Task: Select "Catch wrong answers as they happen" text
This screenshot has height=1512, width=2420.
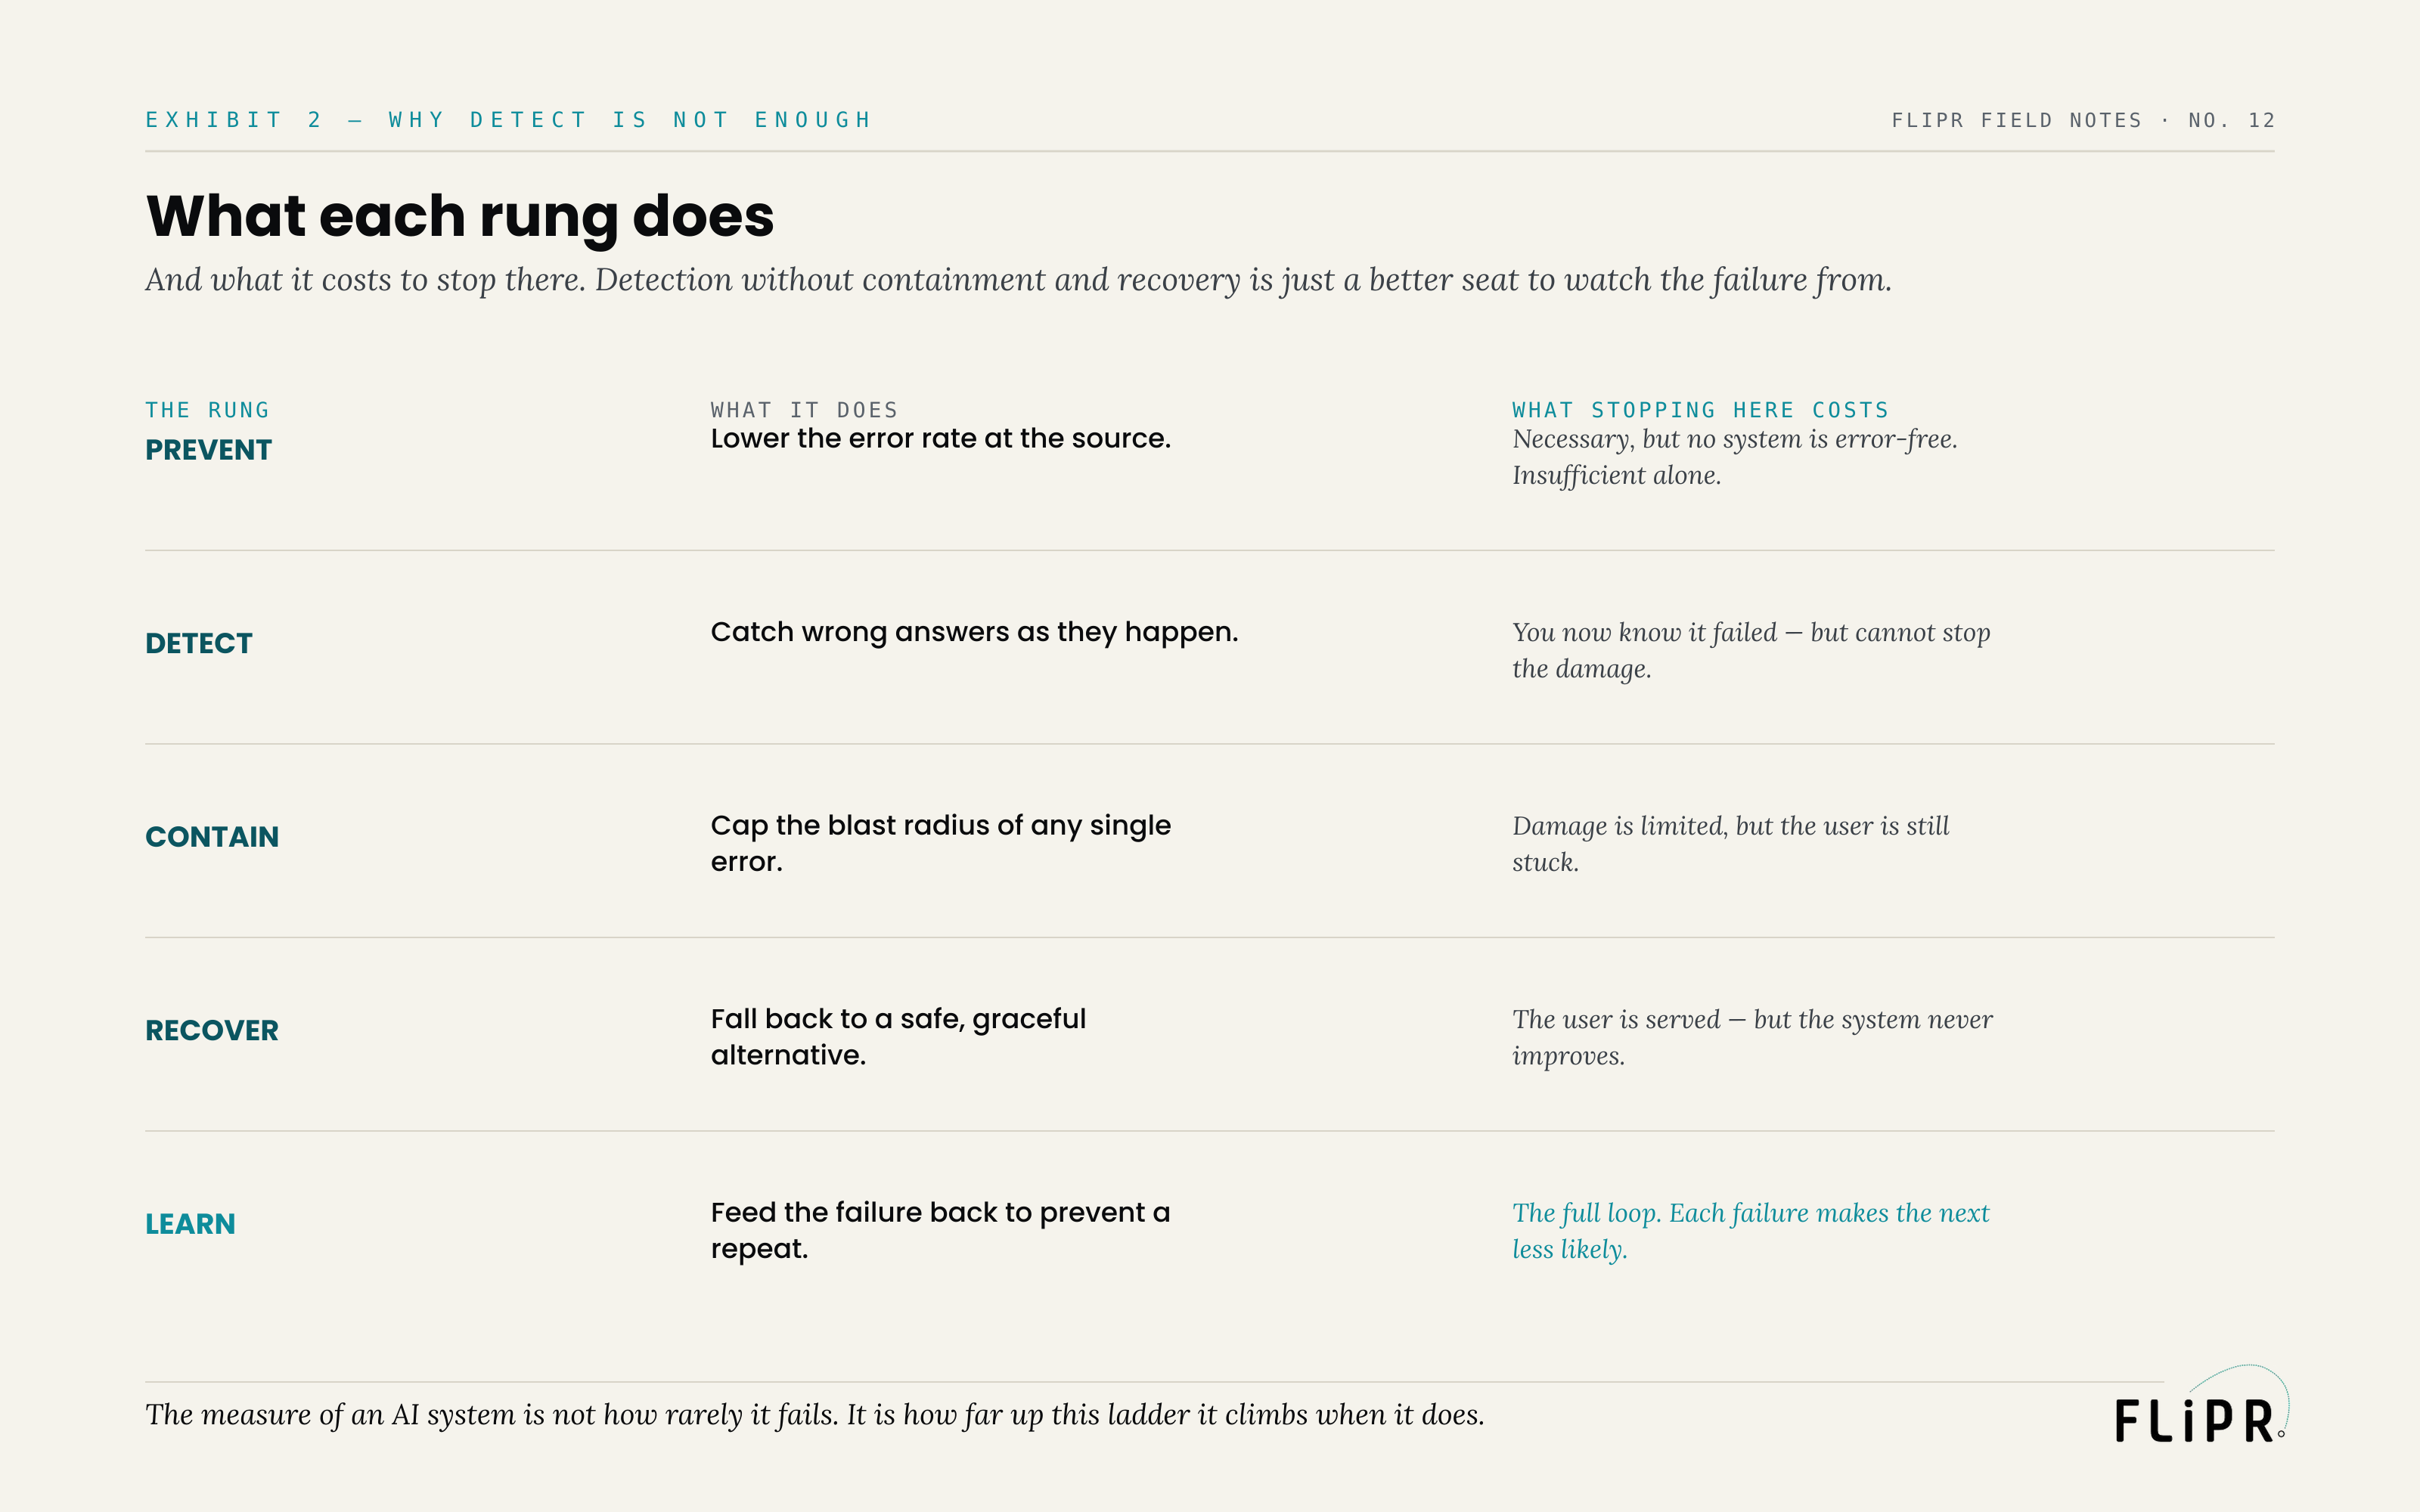Action: (x=974, y=632)
